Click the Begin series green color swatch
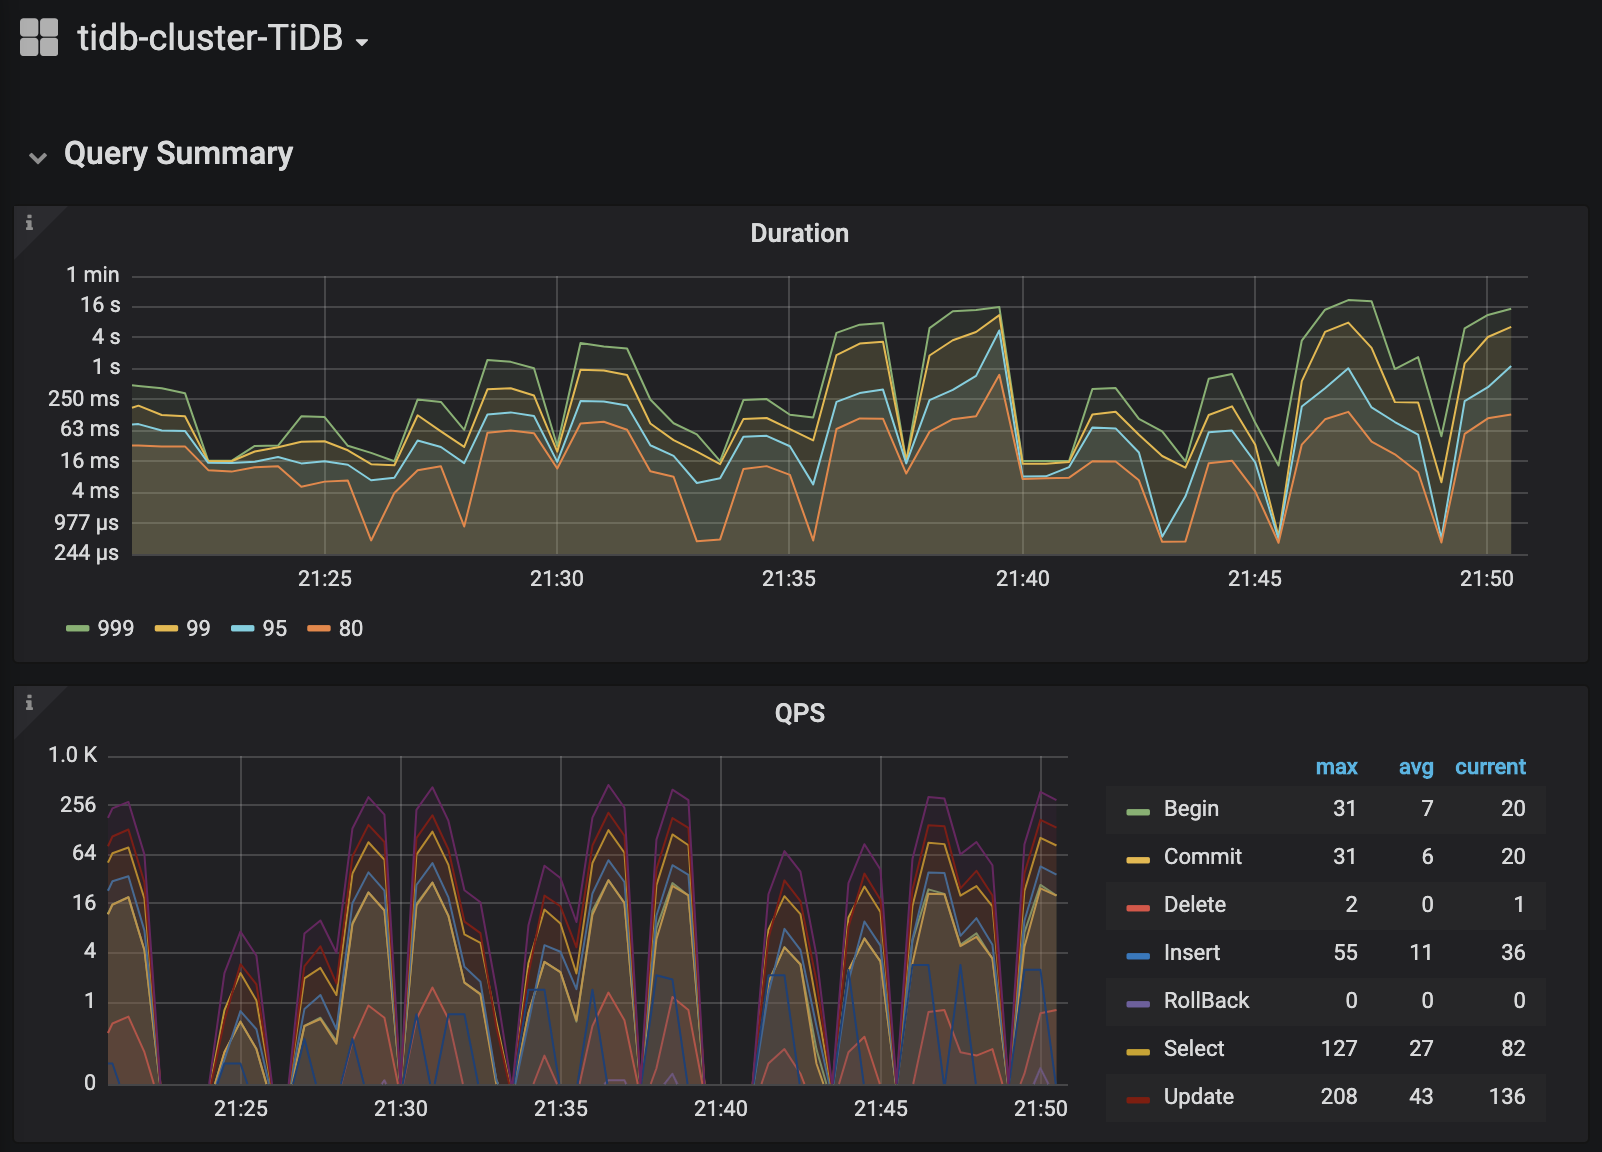Image resolution: width=1602 pixels, height=1152 pixels. 1138,811
